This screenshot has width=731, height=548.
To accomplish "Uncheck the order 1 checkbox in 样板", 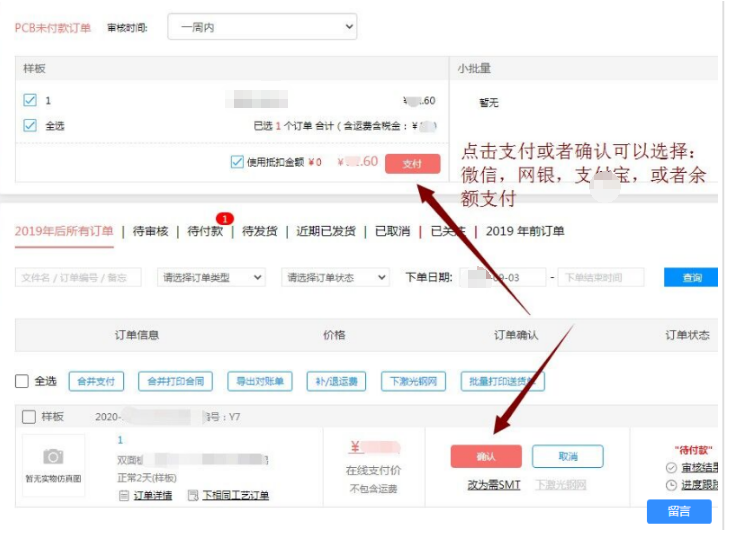I will pos(30,100).
